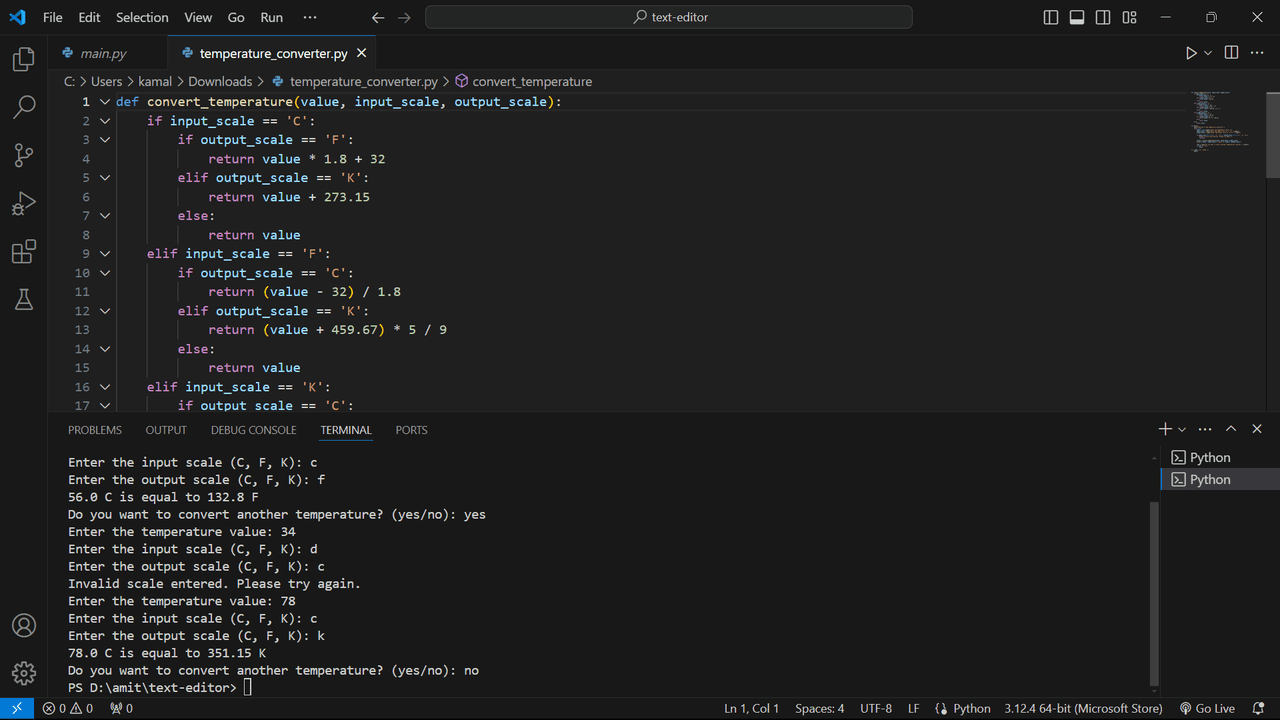Run the Python file with play button
This screenshot has width=1280, height=720.
1191,53
